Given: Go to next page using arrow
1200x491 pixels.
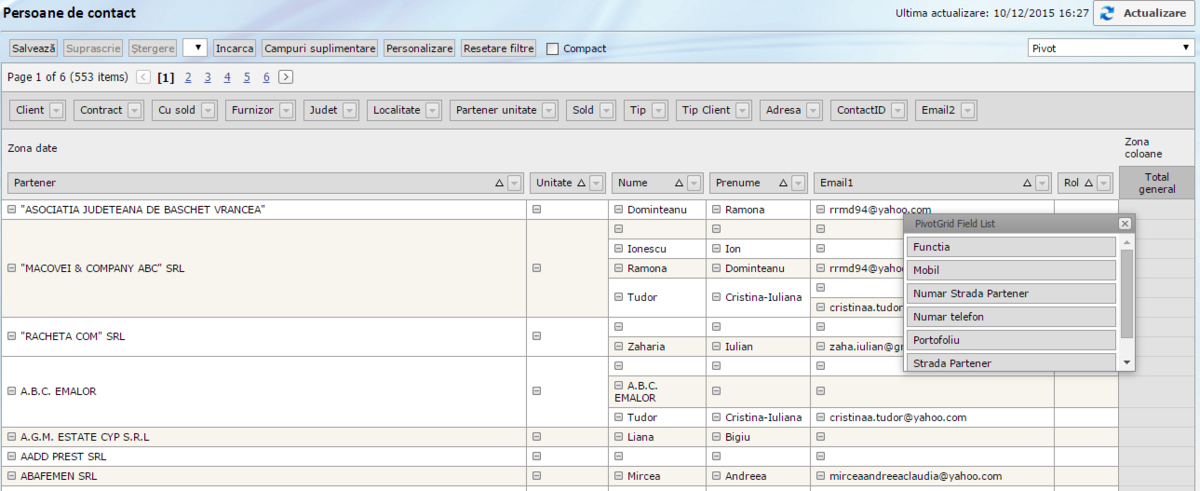Looking at the screenshot, I should (286, 77).
